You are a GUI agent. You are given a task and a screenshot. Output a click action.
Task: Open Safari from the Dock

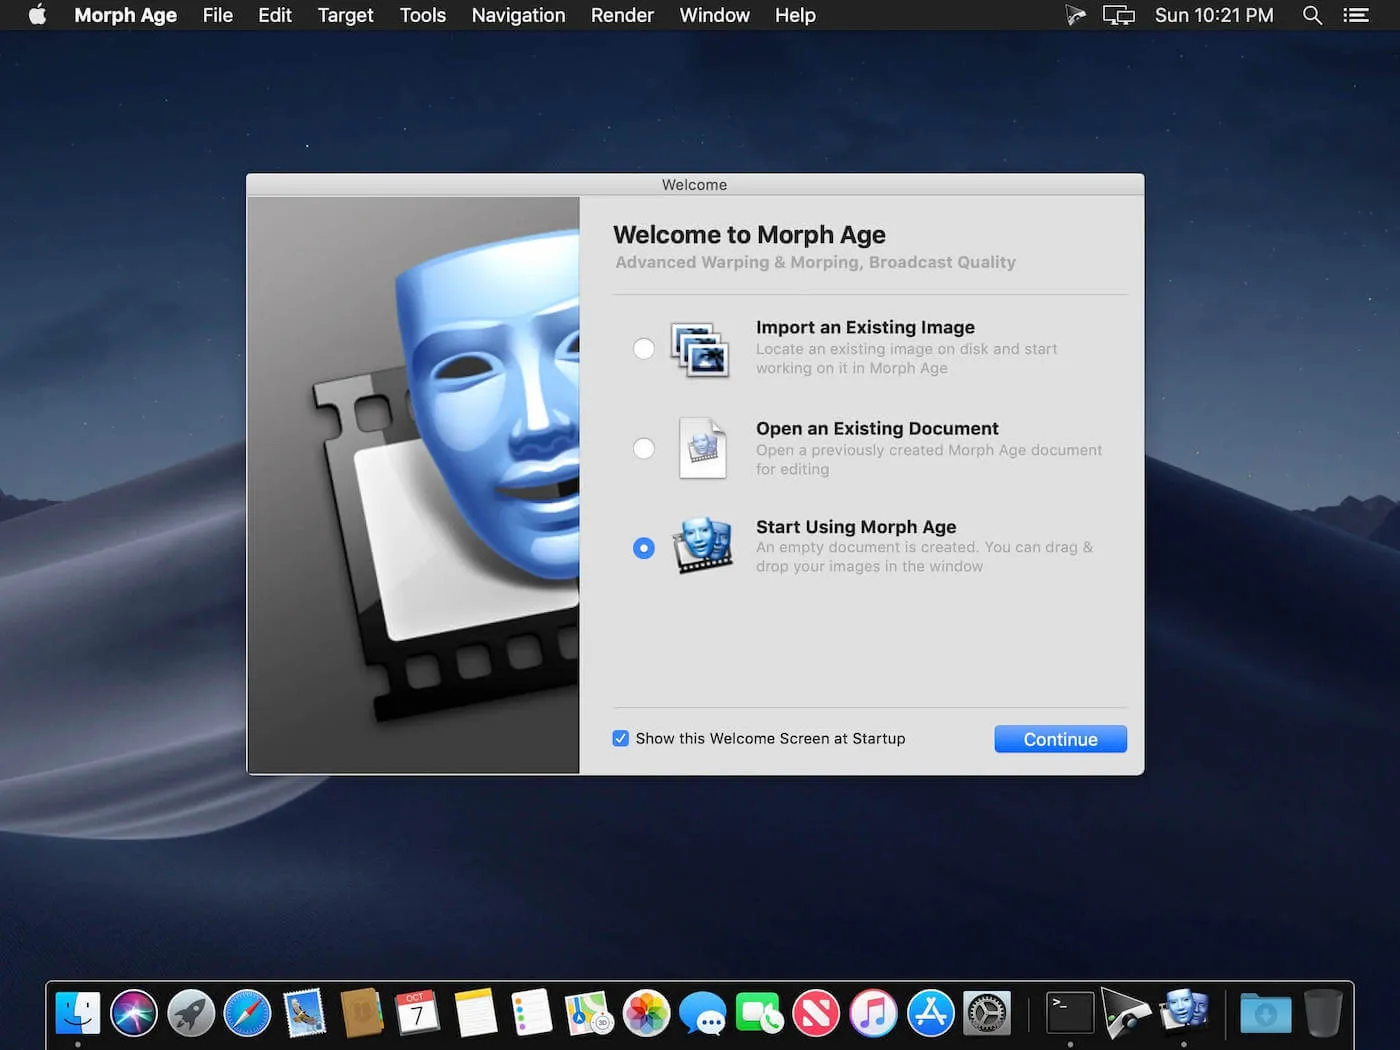[247, 1013]
